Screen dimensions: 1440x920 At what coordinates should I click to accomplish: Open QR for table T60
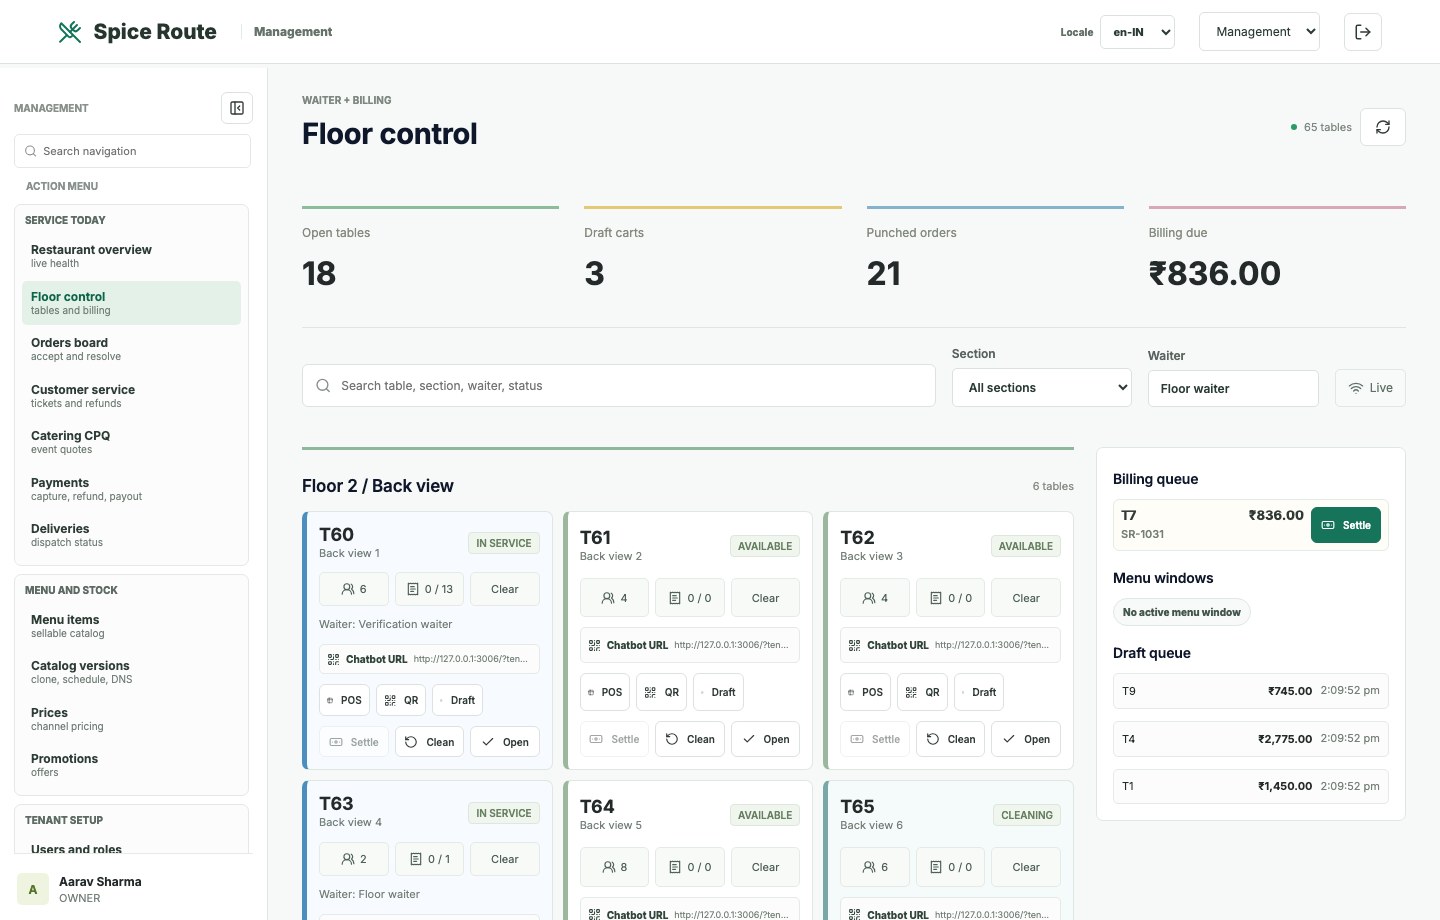point(401,700)
